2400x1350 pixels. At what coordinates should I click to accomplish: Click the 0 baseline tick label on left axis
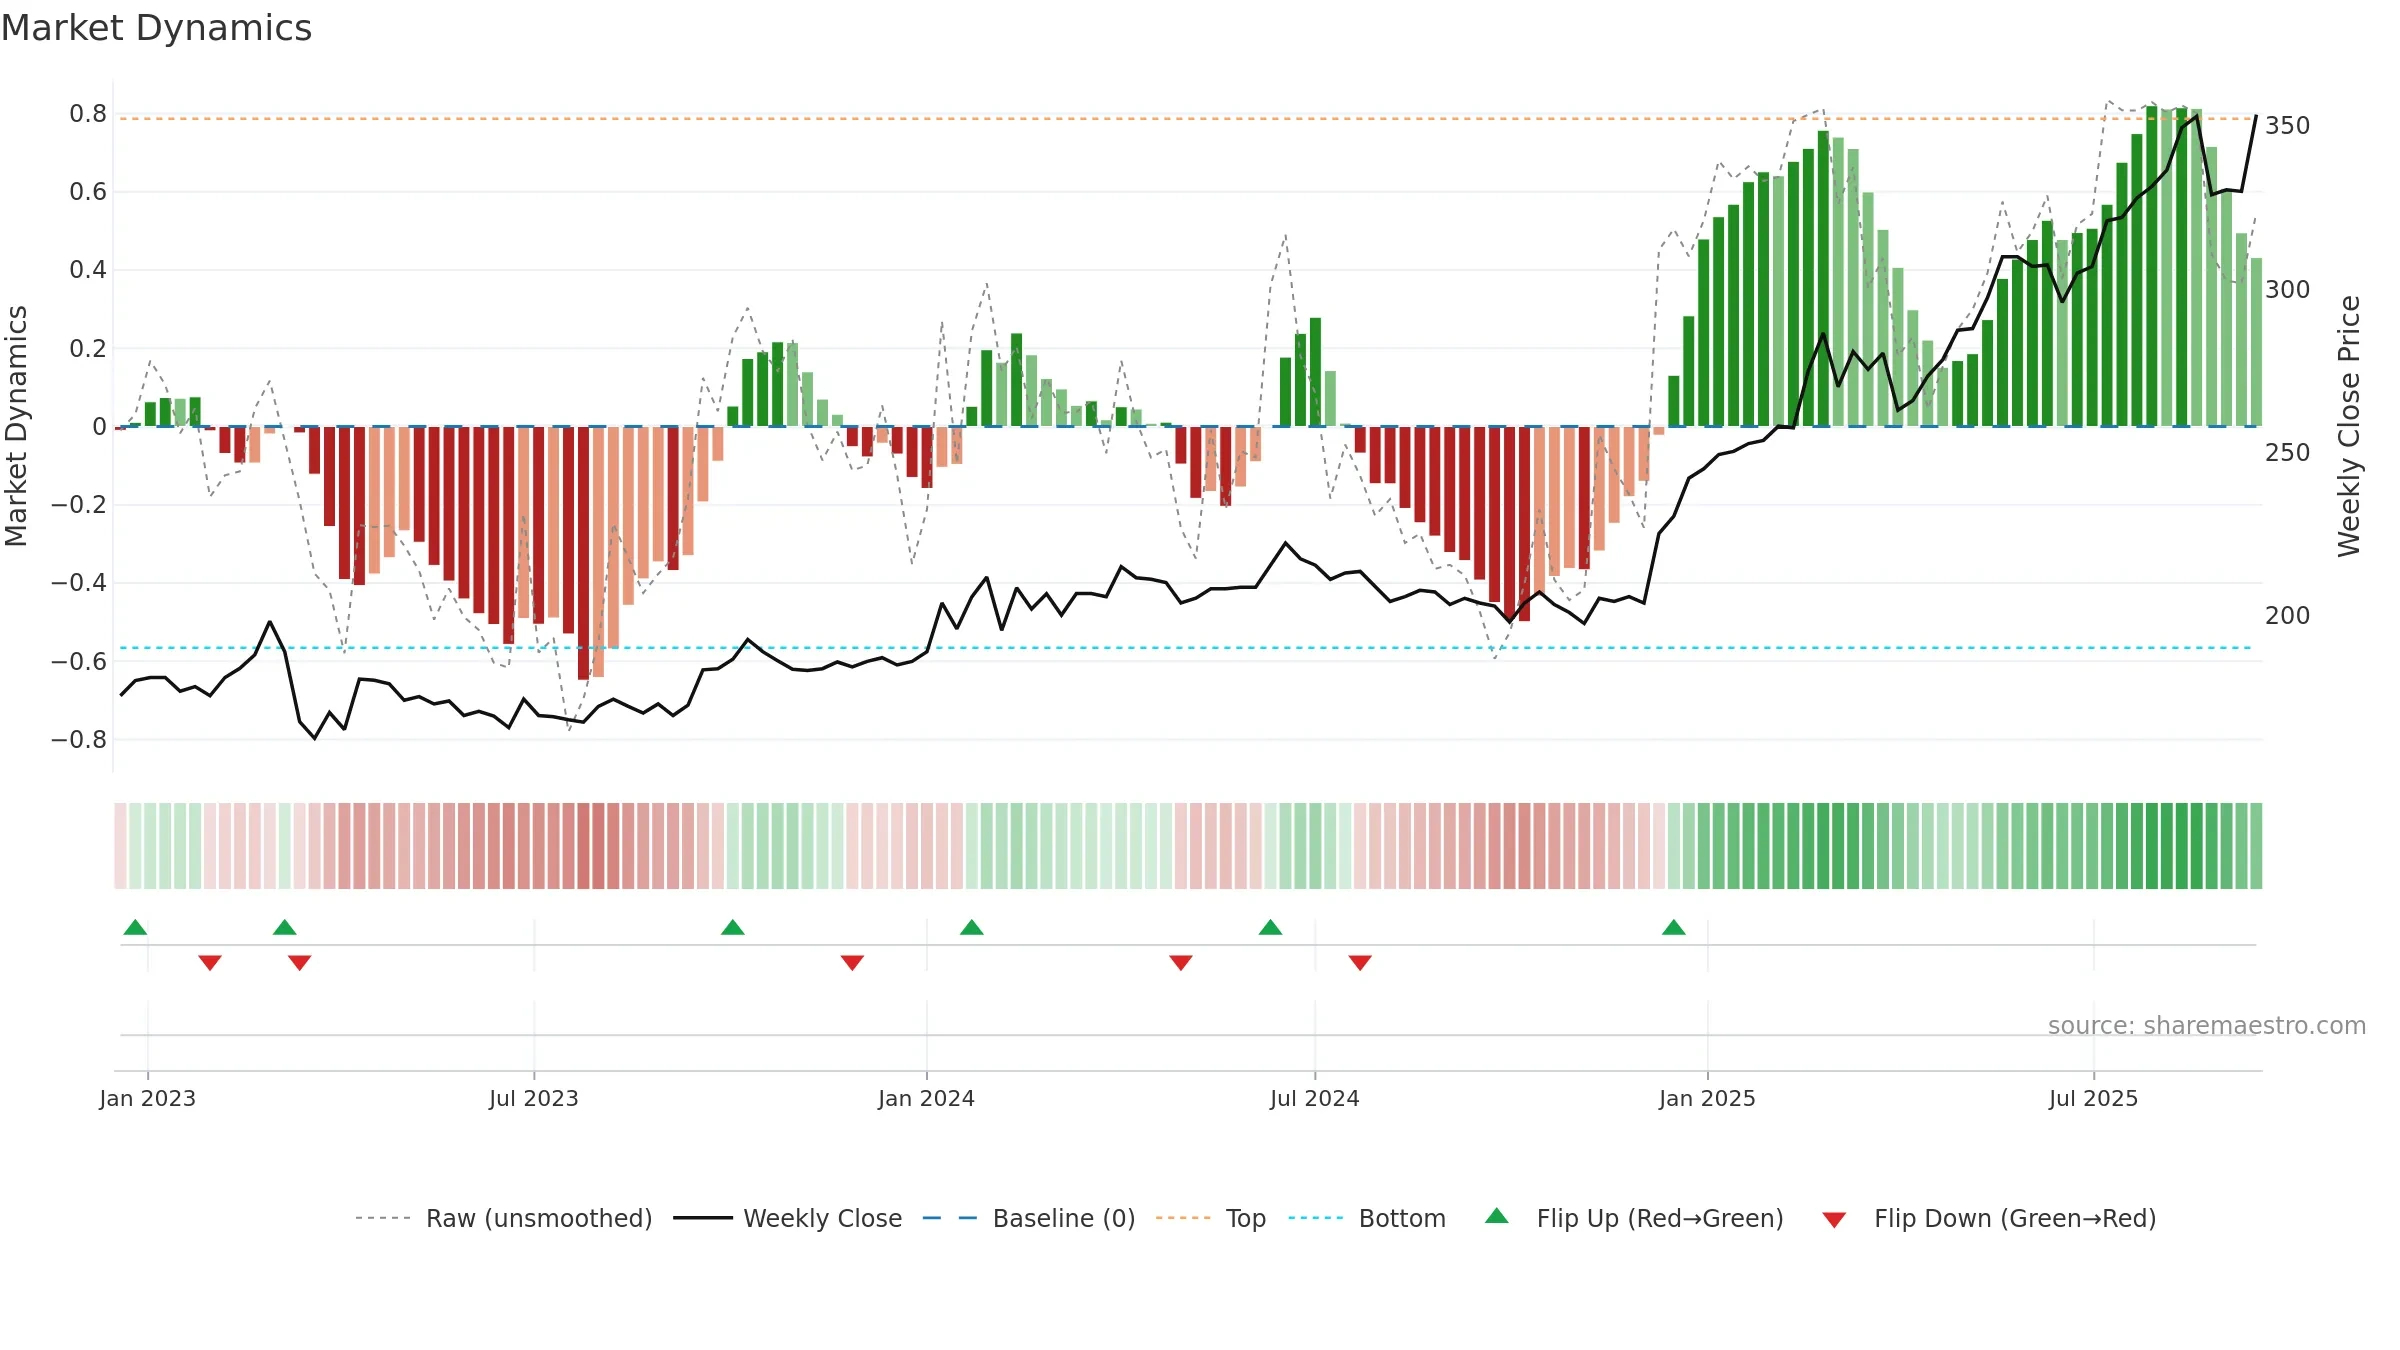[99, 427]
